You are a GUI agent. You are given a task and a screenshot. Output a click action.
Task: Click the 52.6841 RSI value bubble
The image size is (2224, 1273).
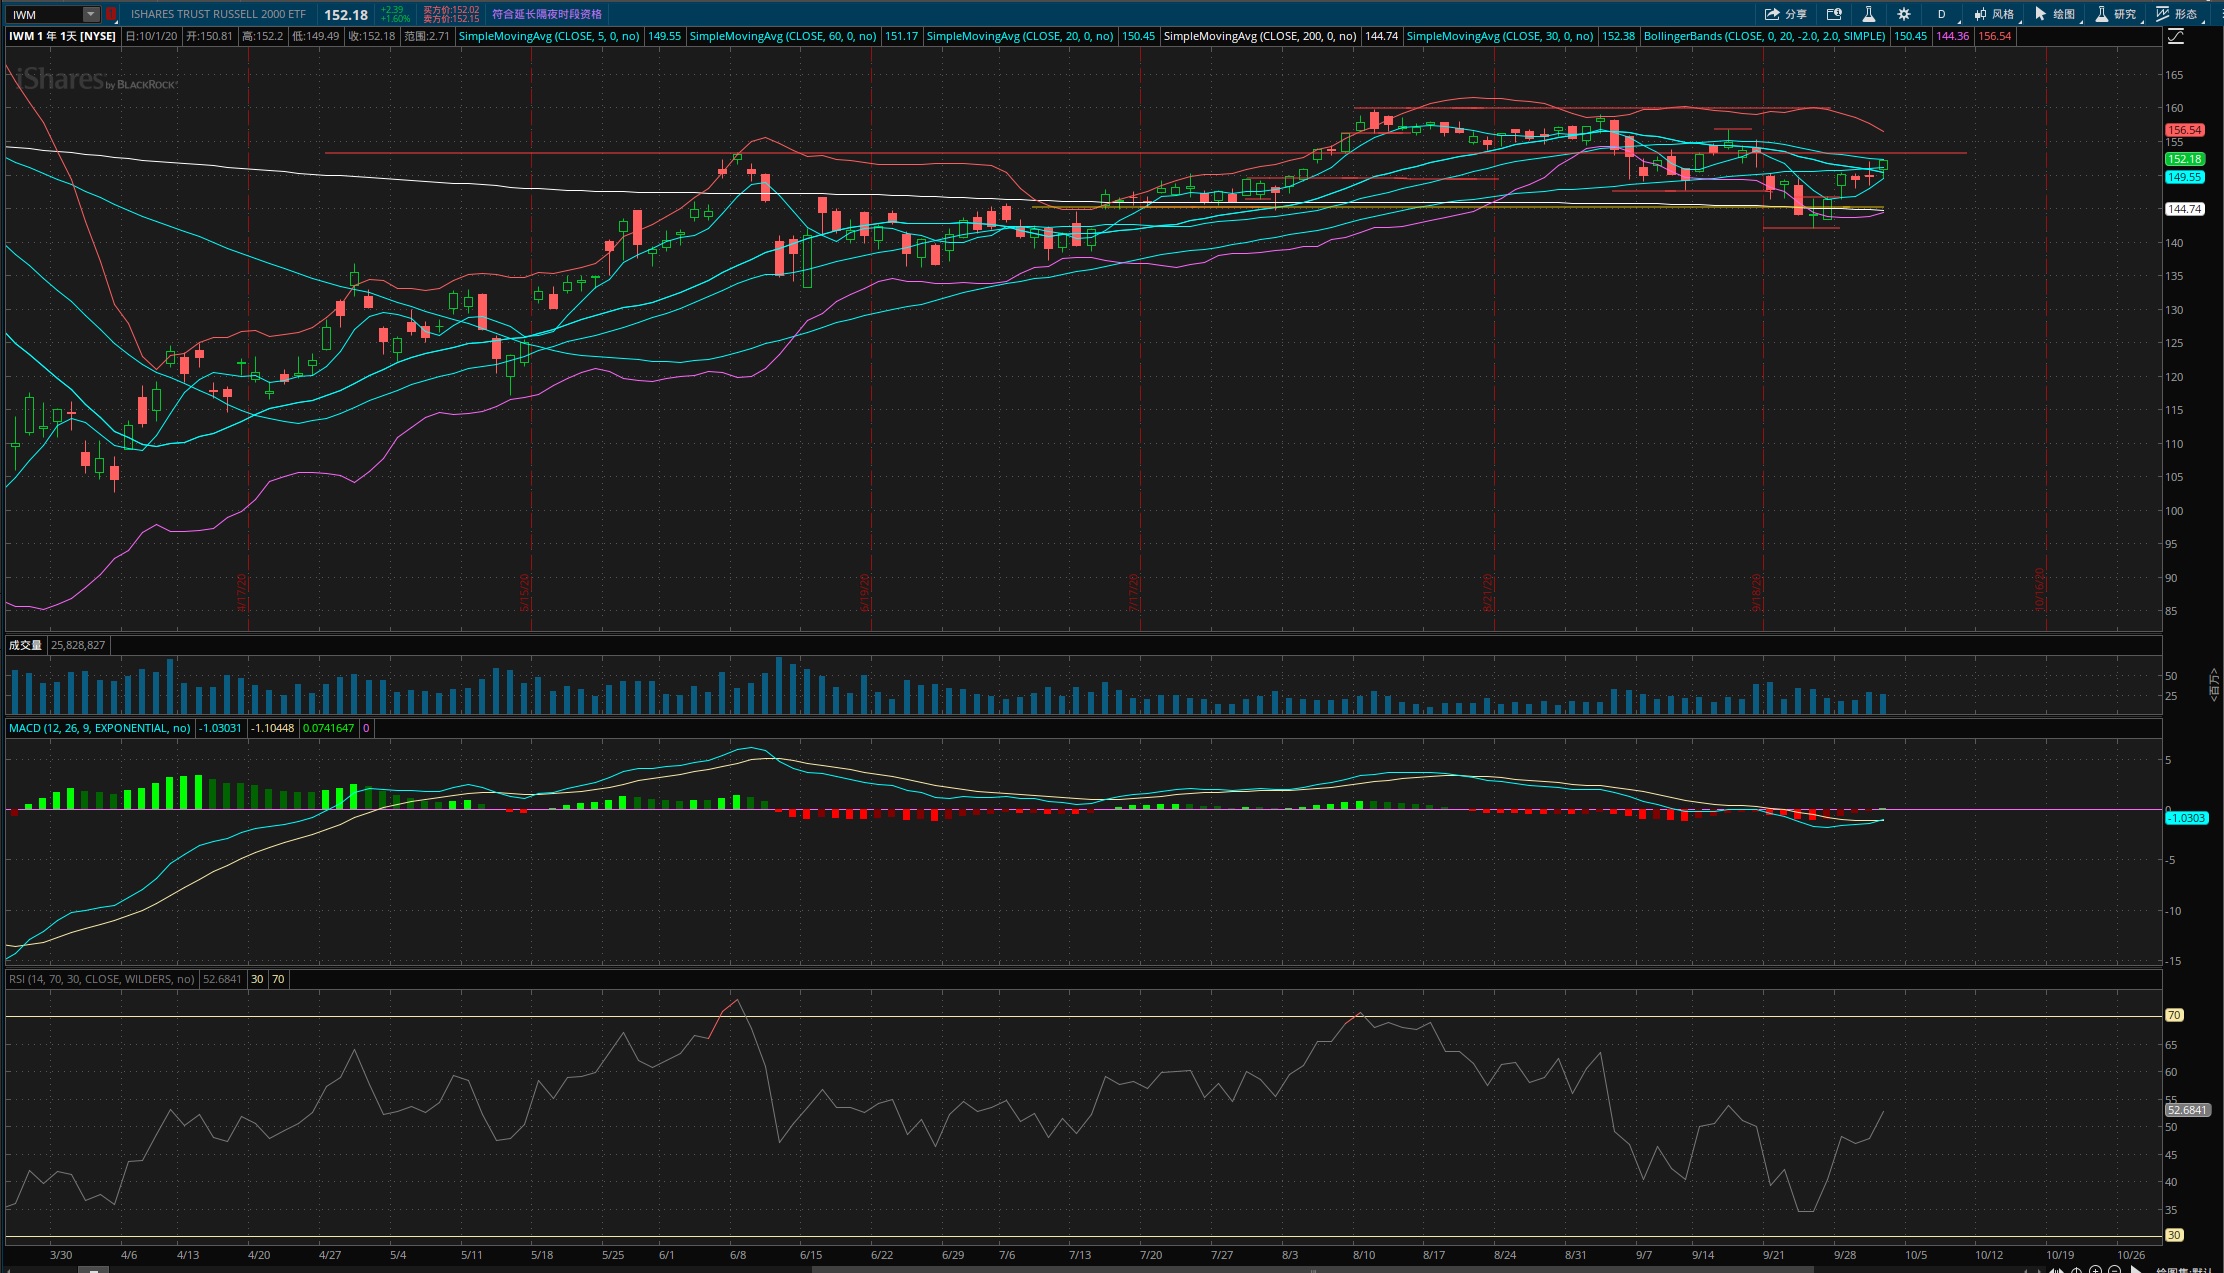click(x=2187, y=1110)
